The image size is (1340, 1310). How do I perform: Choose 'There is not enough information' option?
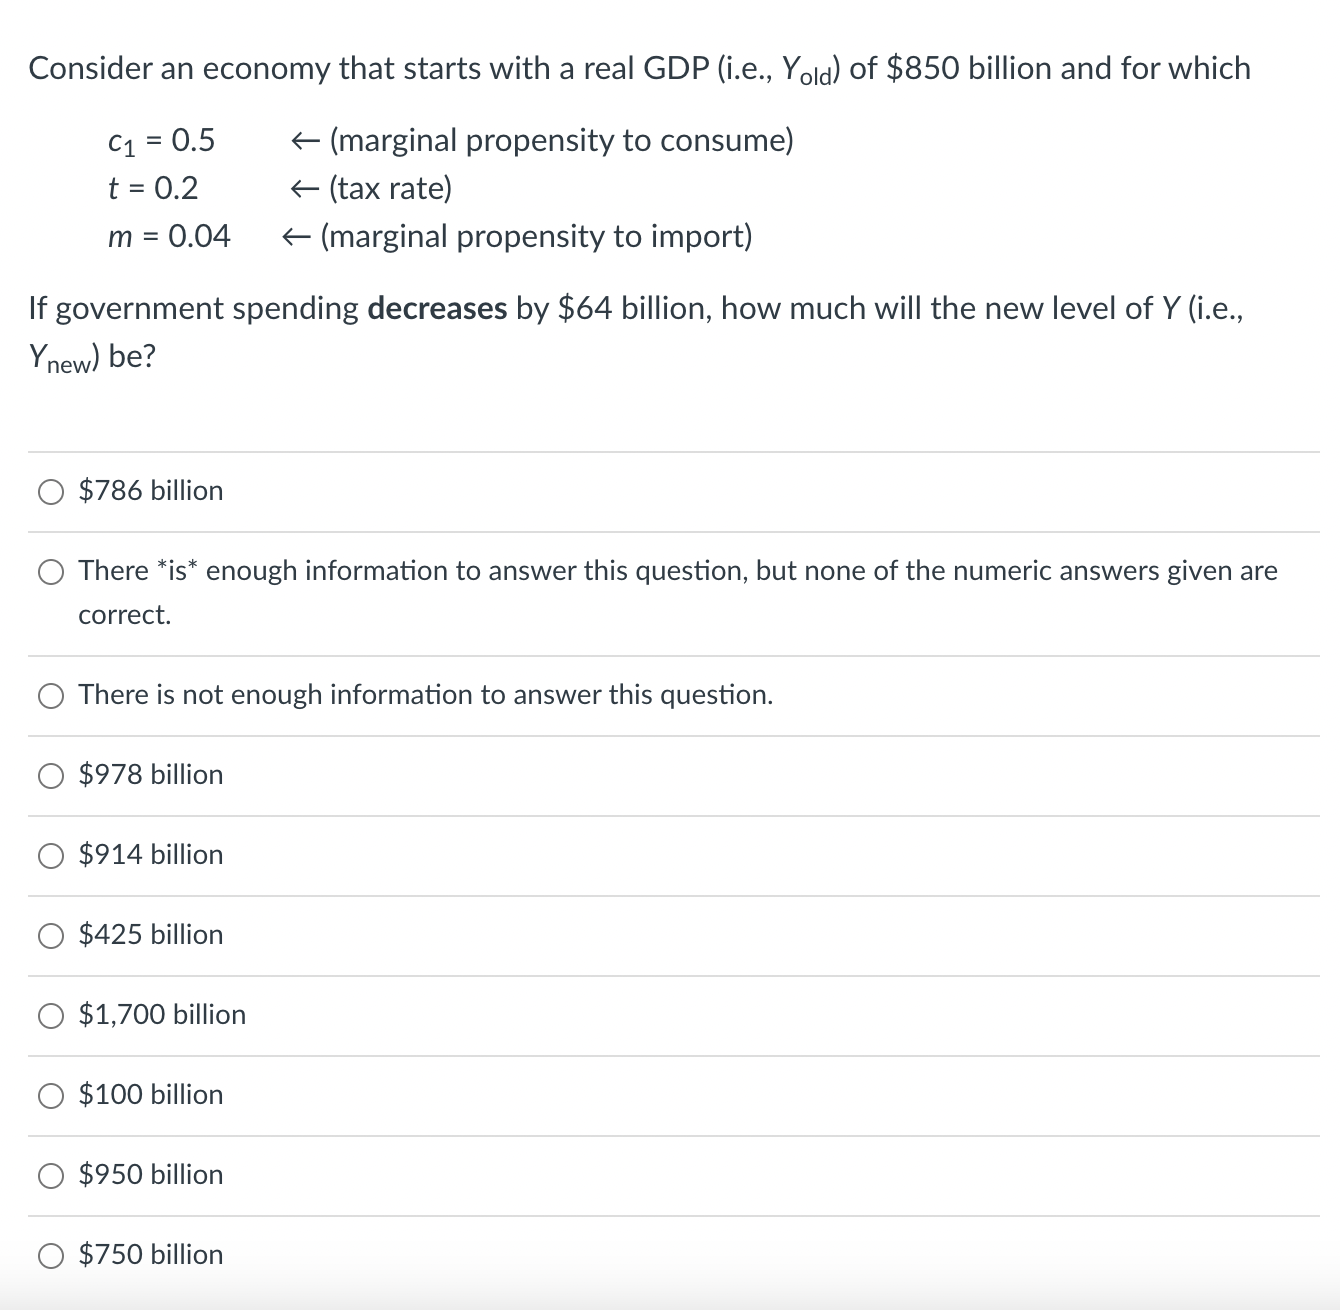50,696
